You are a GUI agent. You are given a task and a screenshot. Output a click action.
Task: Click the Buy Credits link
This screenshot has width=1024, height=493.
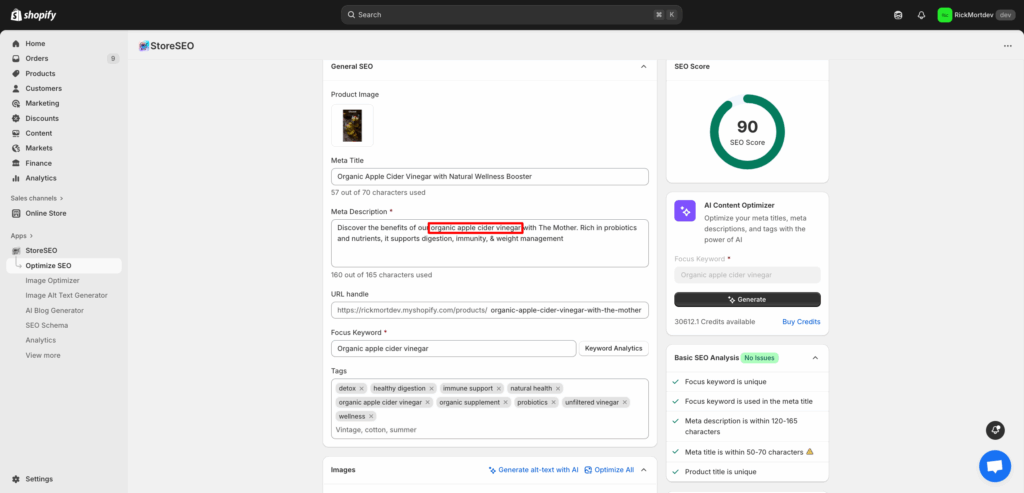pos(801,322)
